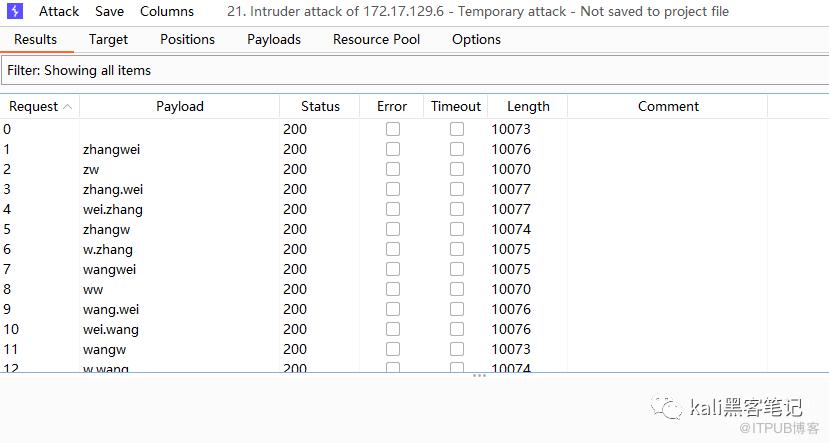Toggle Error checkbox for zhangwei row
This screenshot has width=829, height=443.
[x=393, y=149]
